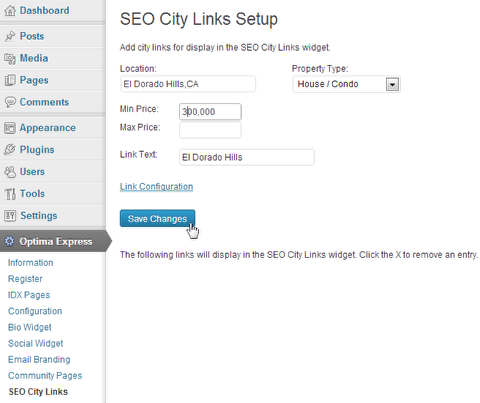Click the Appearance icon in sidebar
This screenshot has width=480, height=403.
(x=10, y=128)
